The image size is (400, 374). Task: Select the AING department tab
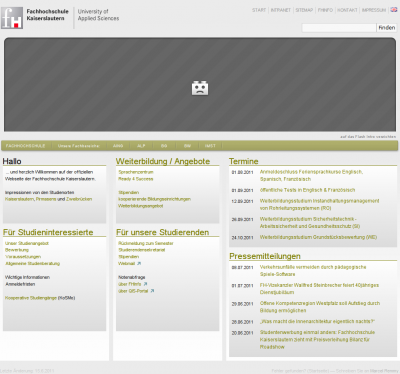pos(118,146)
